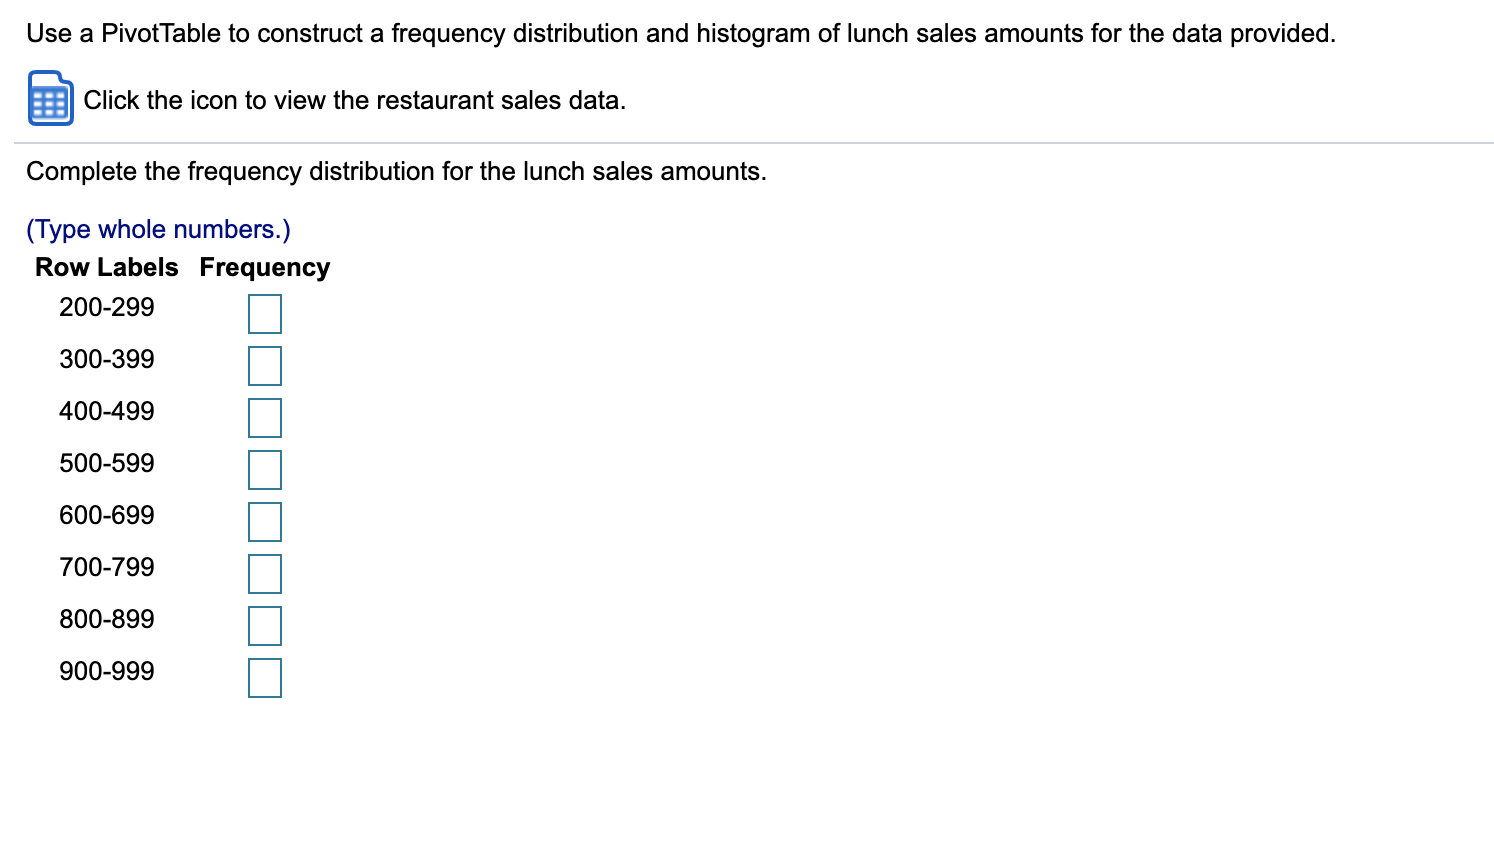
Task: Select the 200-299 row label
Action: tap(107, 308)
